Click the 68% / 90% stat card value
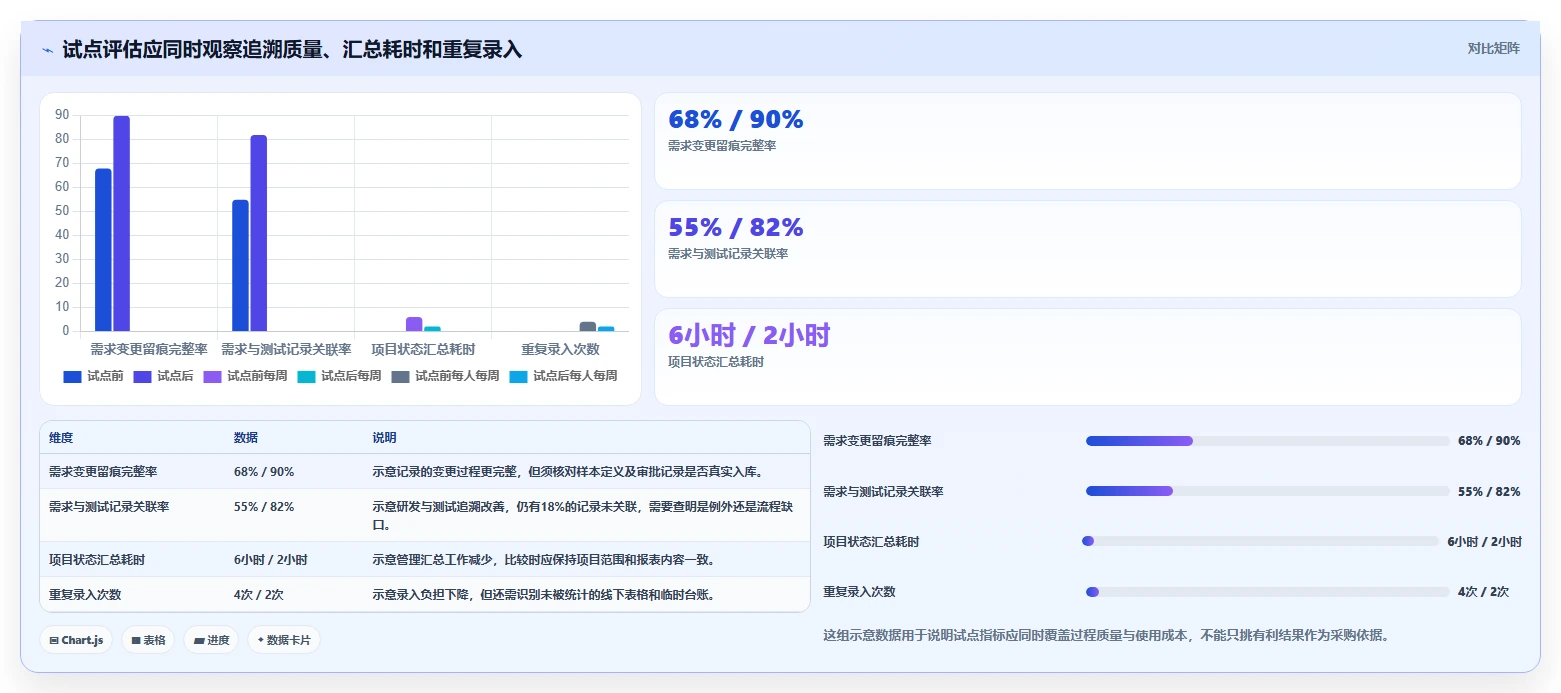 coord(736,120)
